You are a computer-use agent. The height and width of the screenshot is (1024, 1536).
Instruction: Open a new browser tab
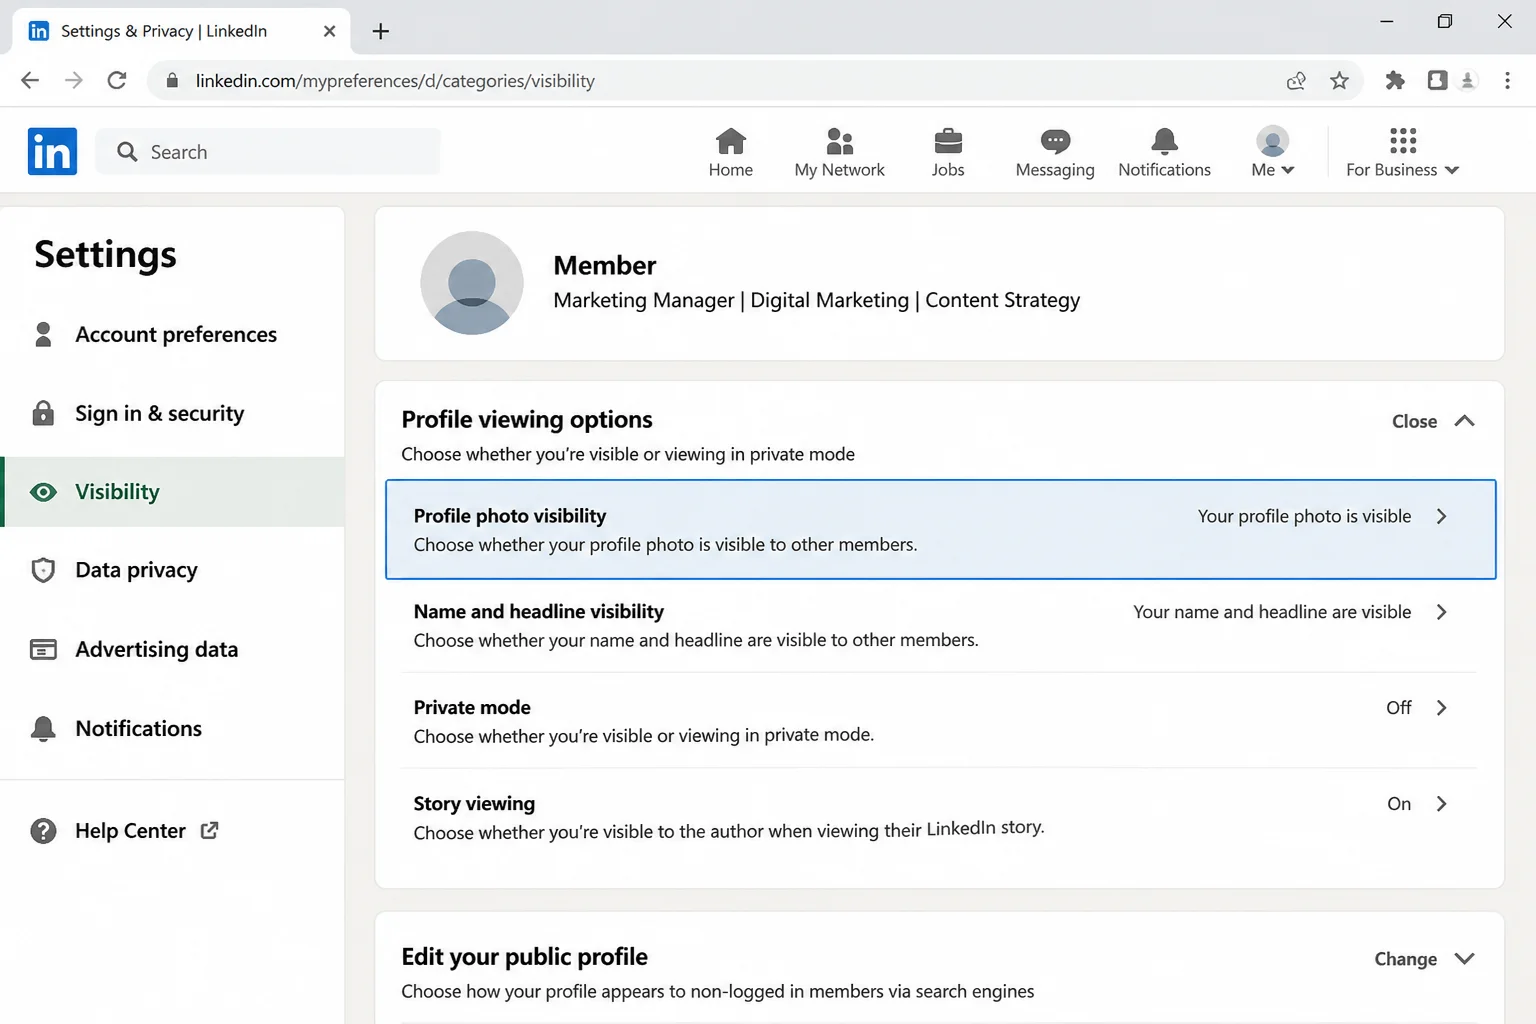tap(380, 31)
